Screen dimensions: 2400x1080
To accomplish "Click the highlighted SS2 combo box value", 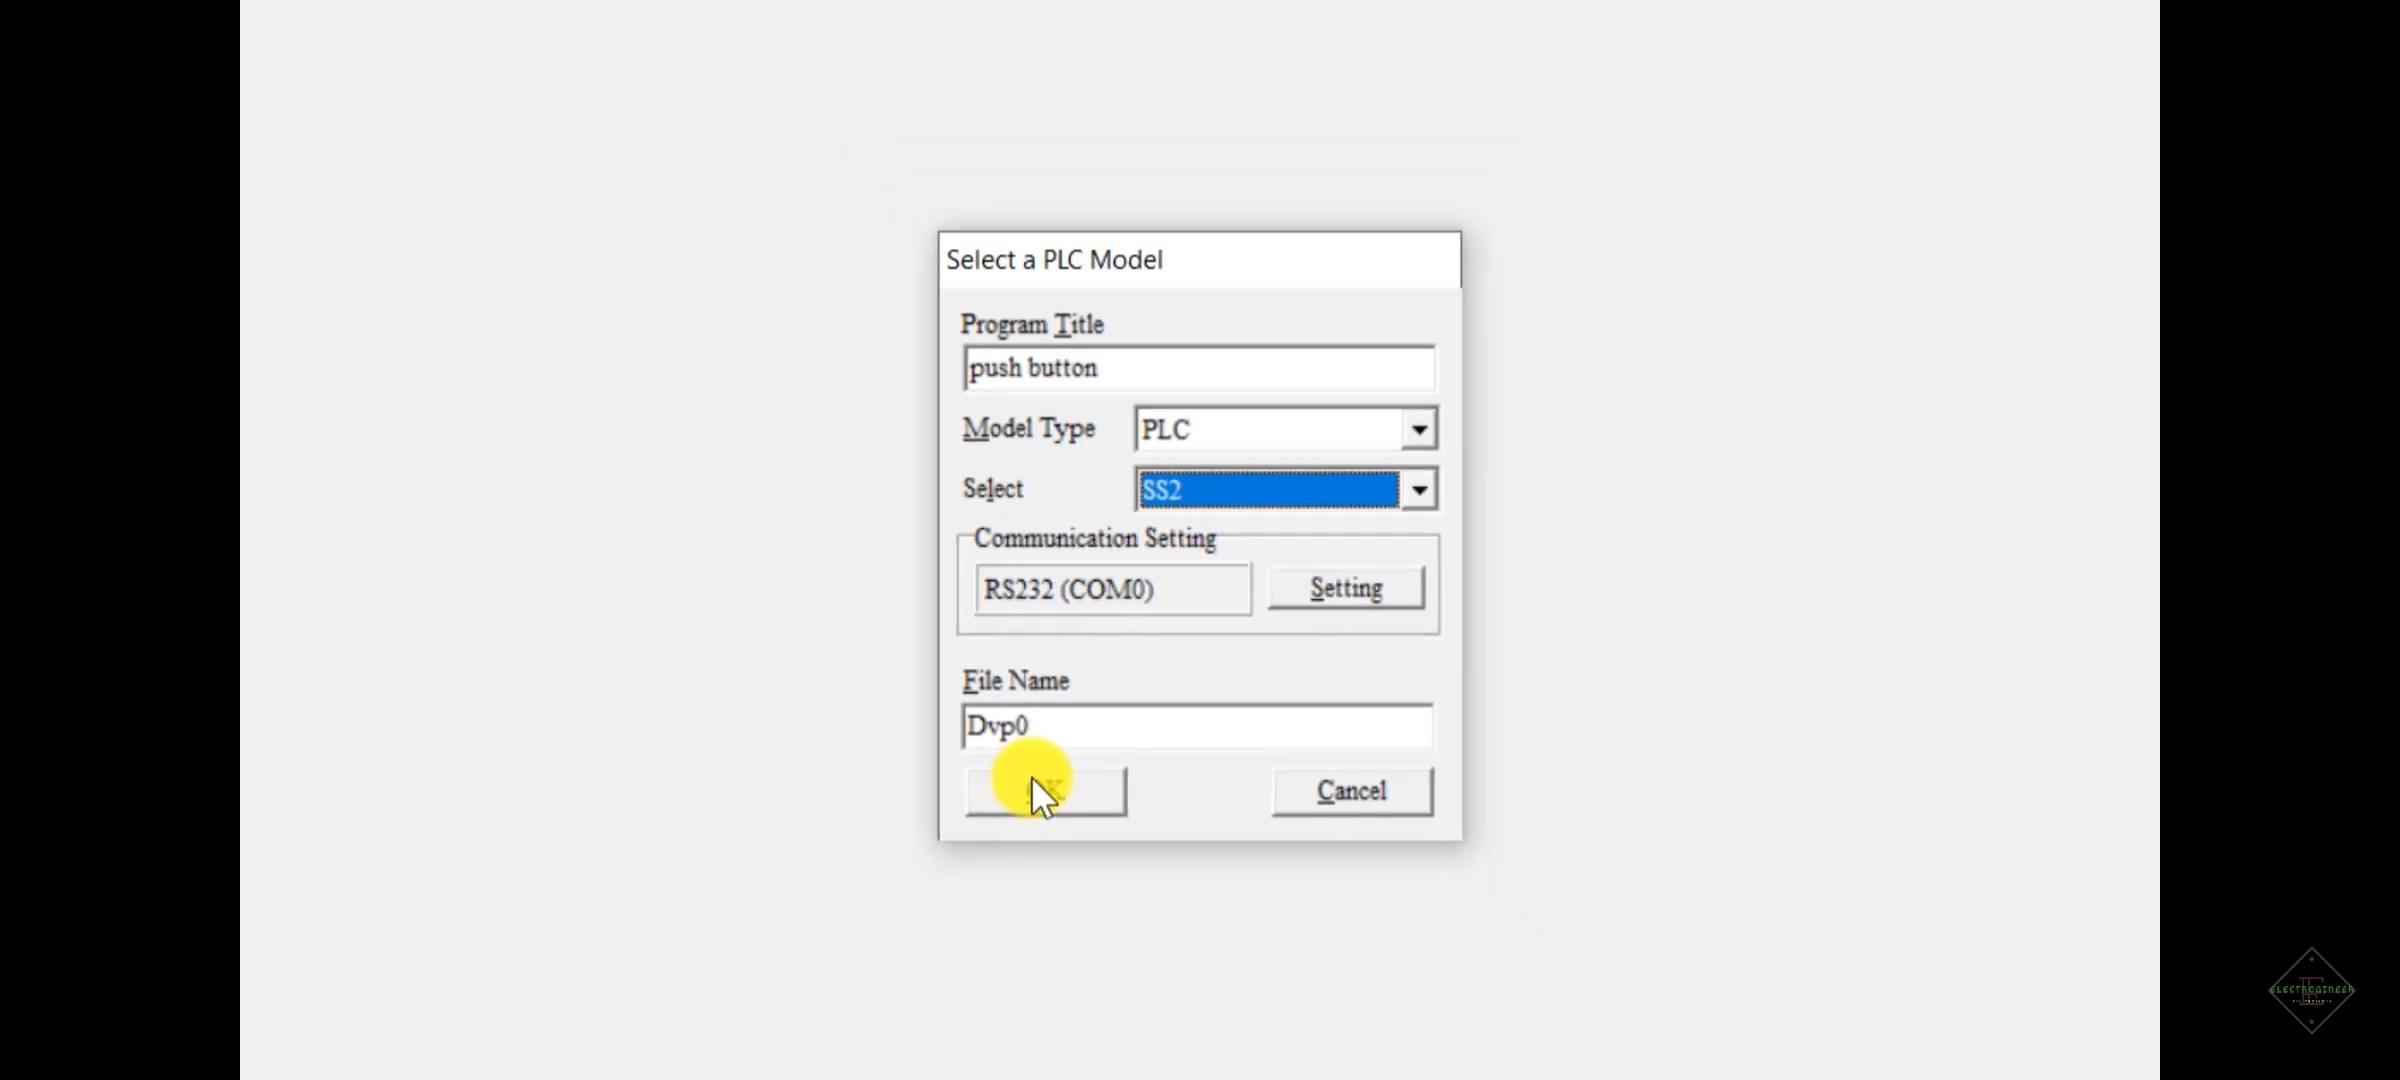I will click(x=1269, y=490).
